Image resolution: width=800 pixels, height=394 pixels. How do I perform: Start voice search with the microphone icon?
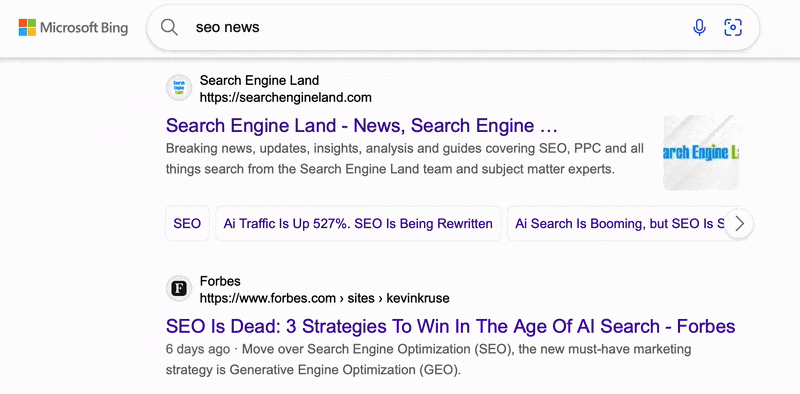tap(699, 28)
